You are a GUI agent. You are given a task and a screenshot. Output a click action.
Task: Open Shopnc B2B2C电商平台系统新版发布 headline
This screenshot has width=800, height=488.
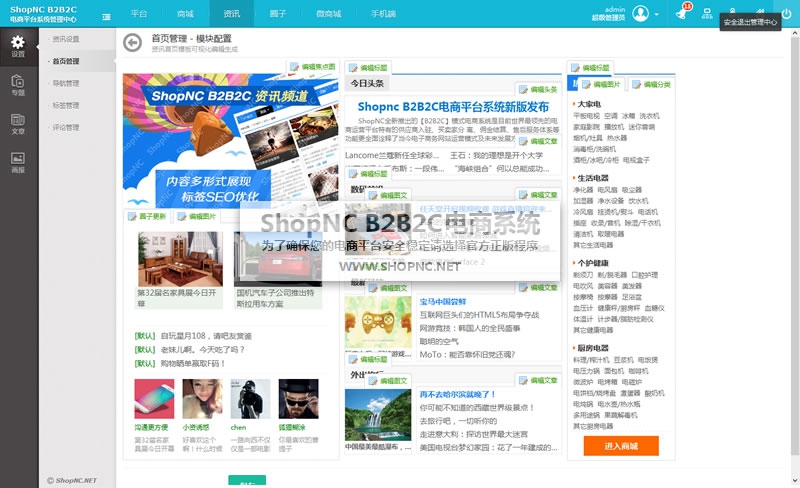[453, 107]
